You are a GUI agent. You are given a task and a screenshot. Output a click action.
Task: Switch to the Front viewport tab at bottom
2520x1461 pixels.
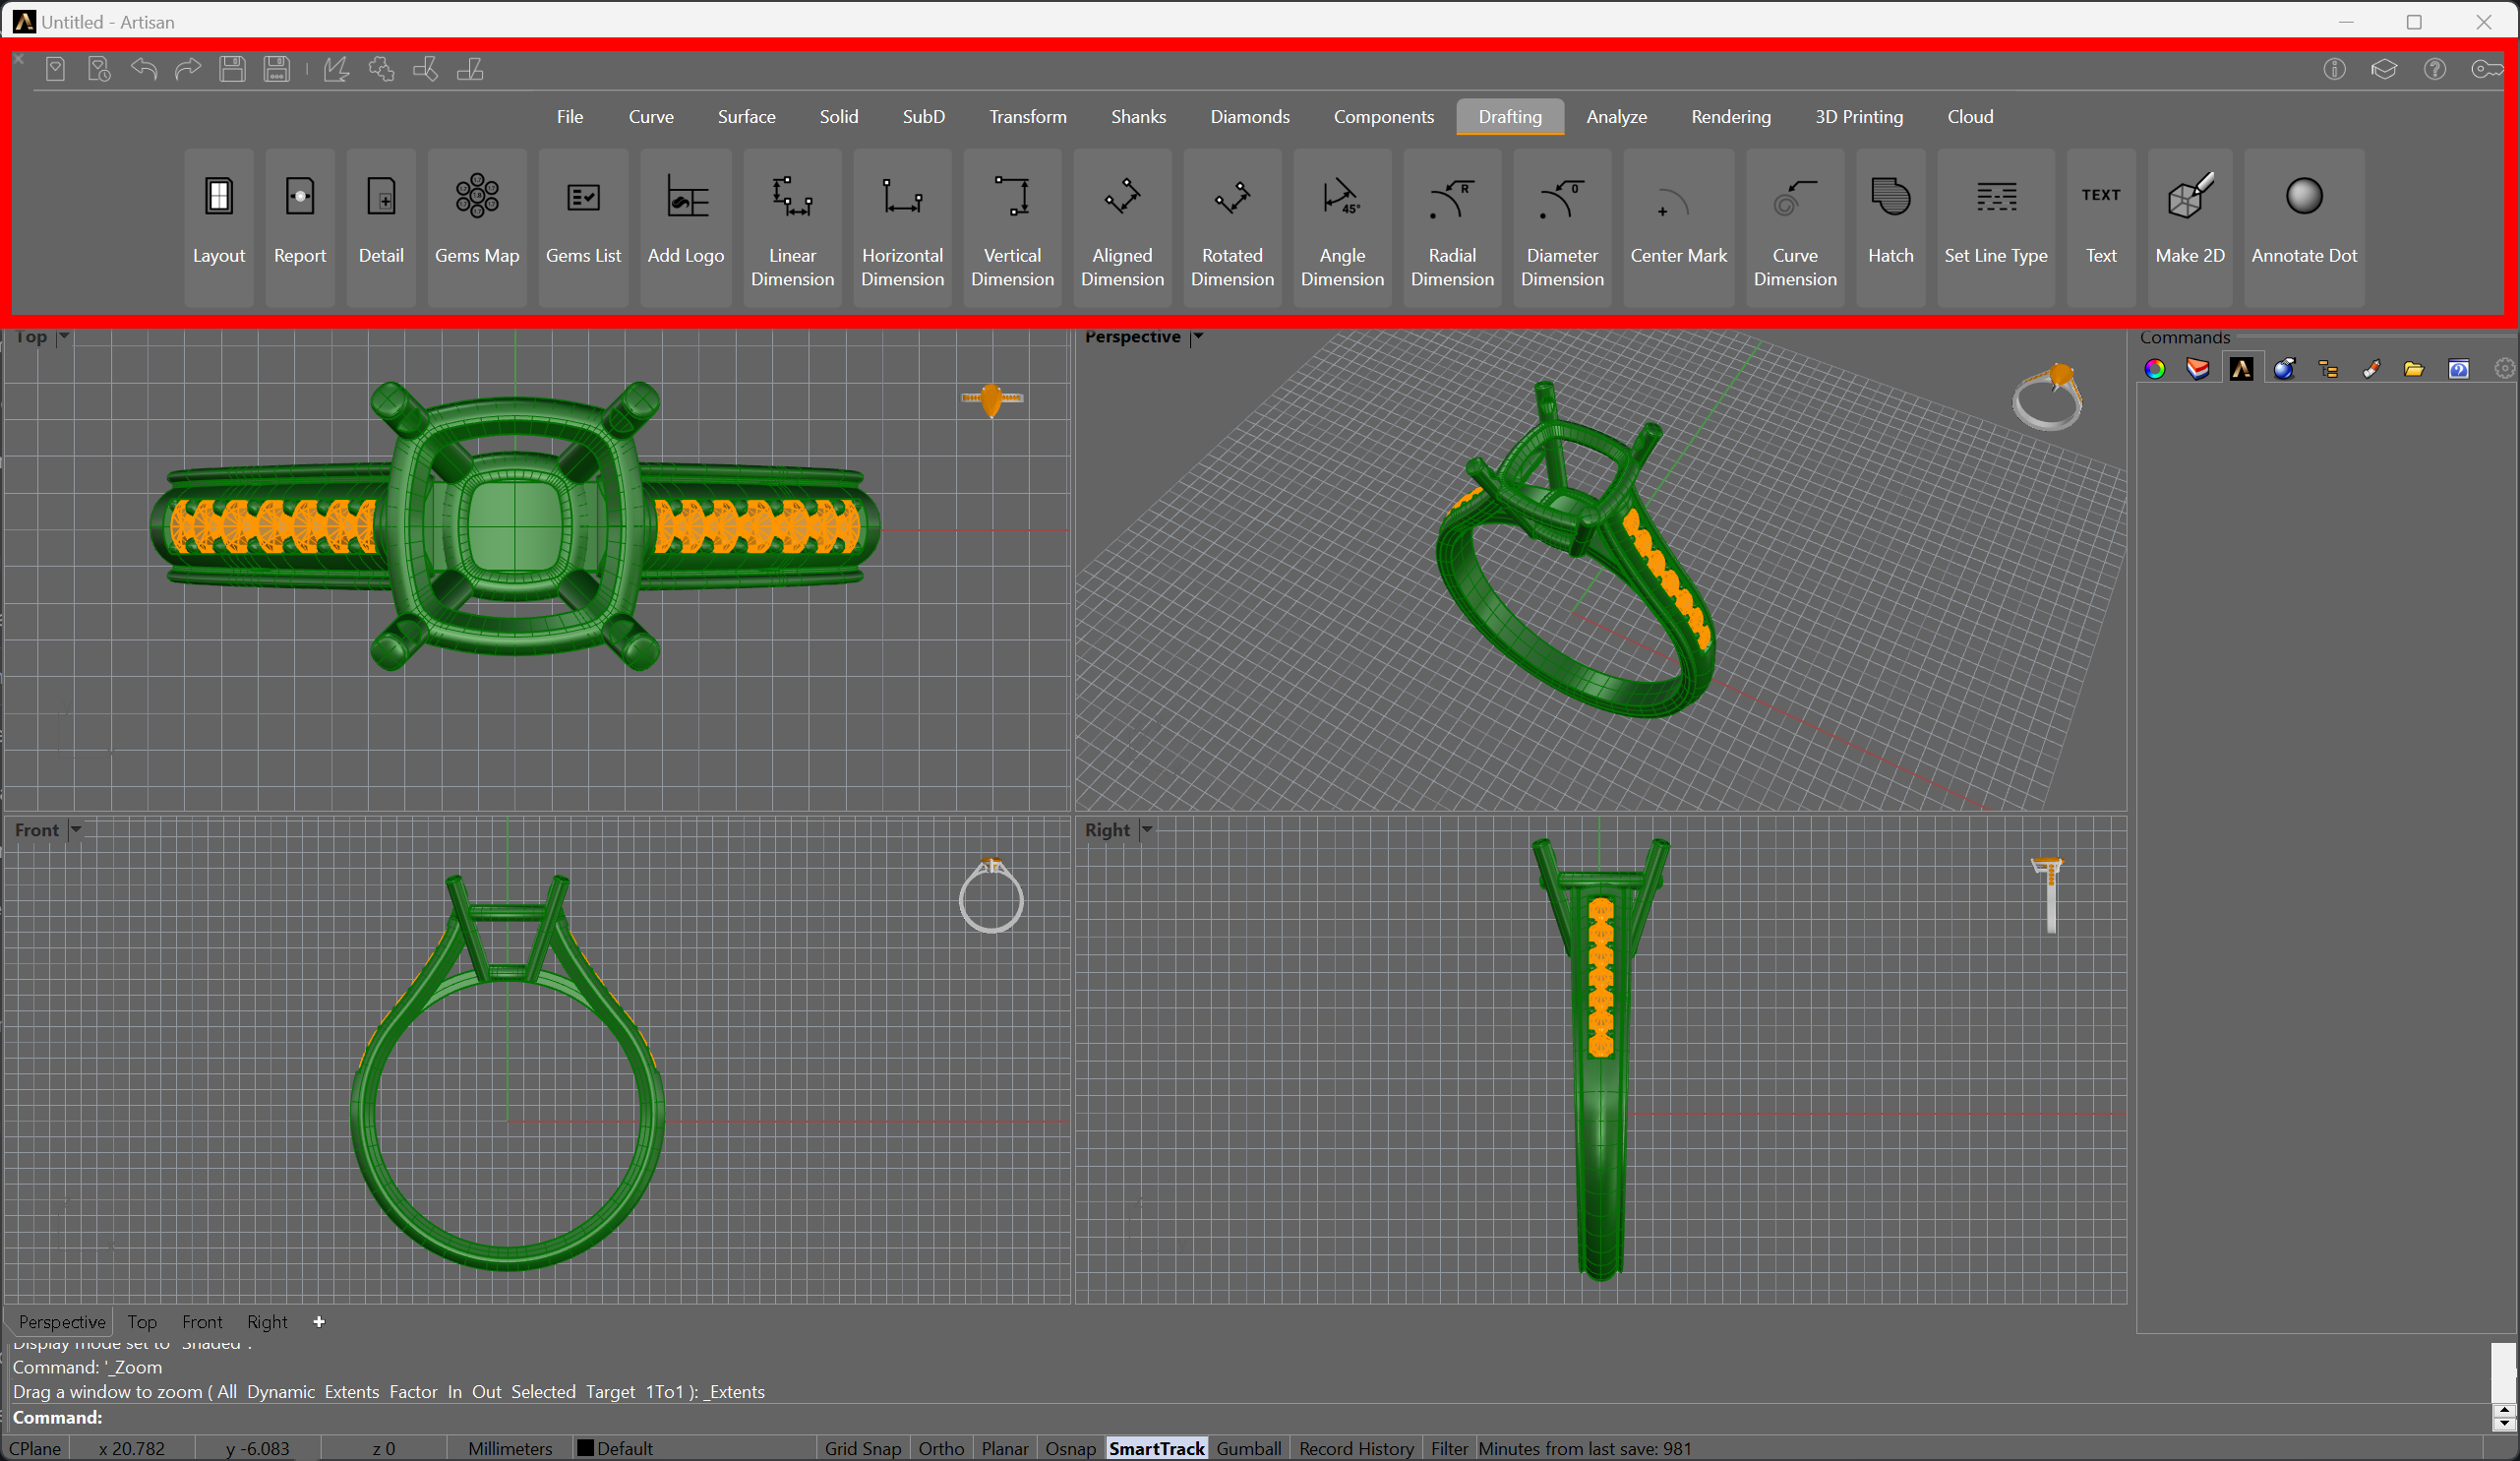[x=202, y=1321]
